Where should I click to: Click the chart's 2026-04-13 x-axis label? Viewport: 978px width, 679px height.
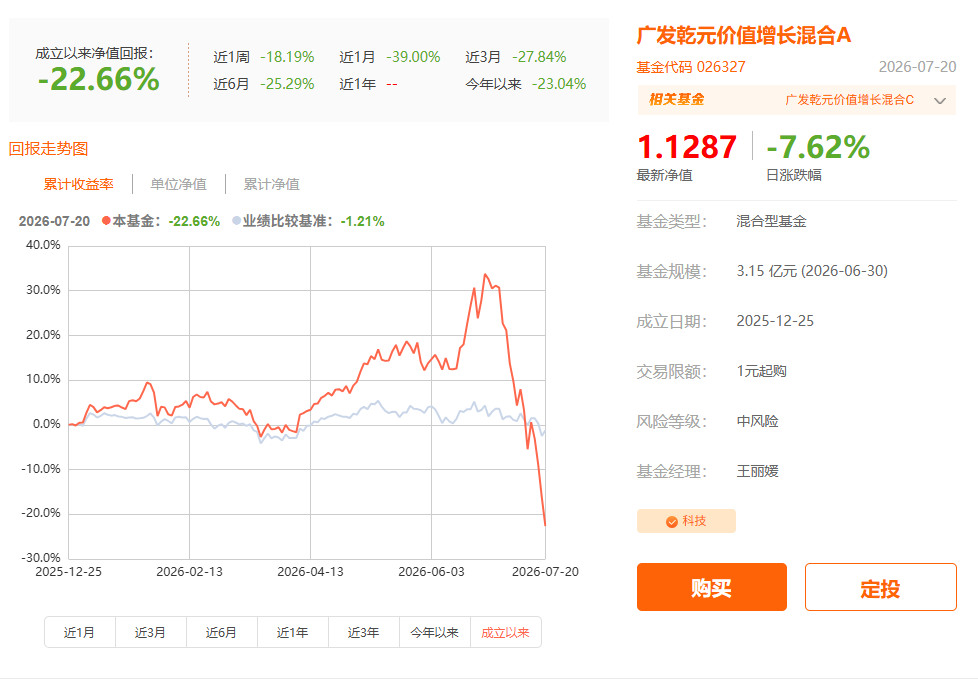coord(310,571)
